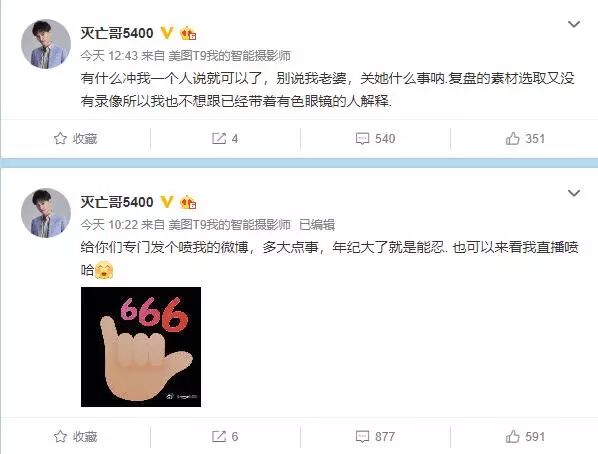This screenshot has height=454, width=598.
Task: Open the avatar on the 12:43 post
Action: (x=46, y=44)
